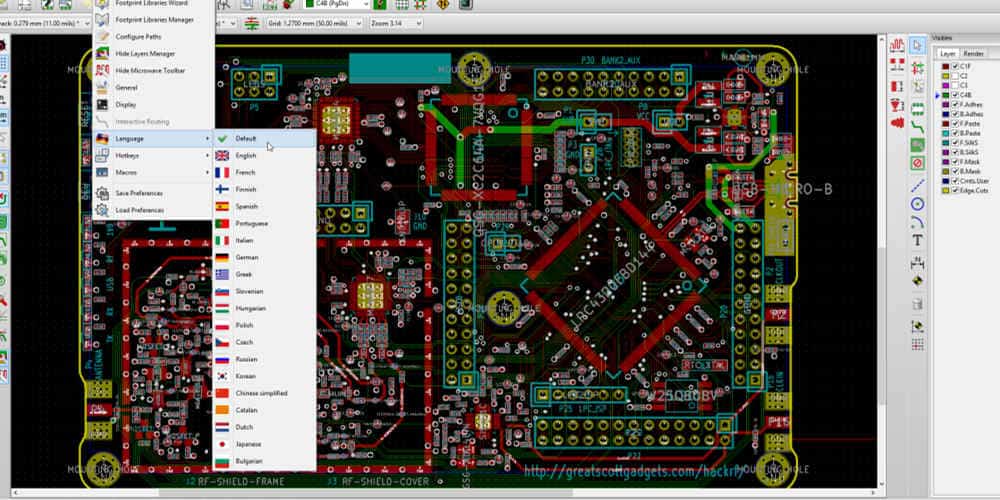1000x500 pixels.
Task: Select Japanese language option
Action: tap(264, 444)
